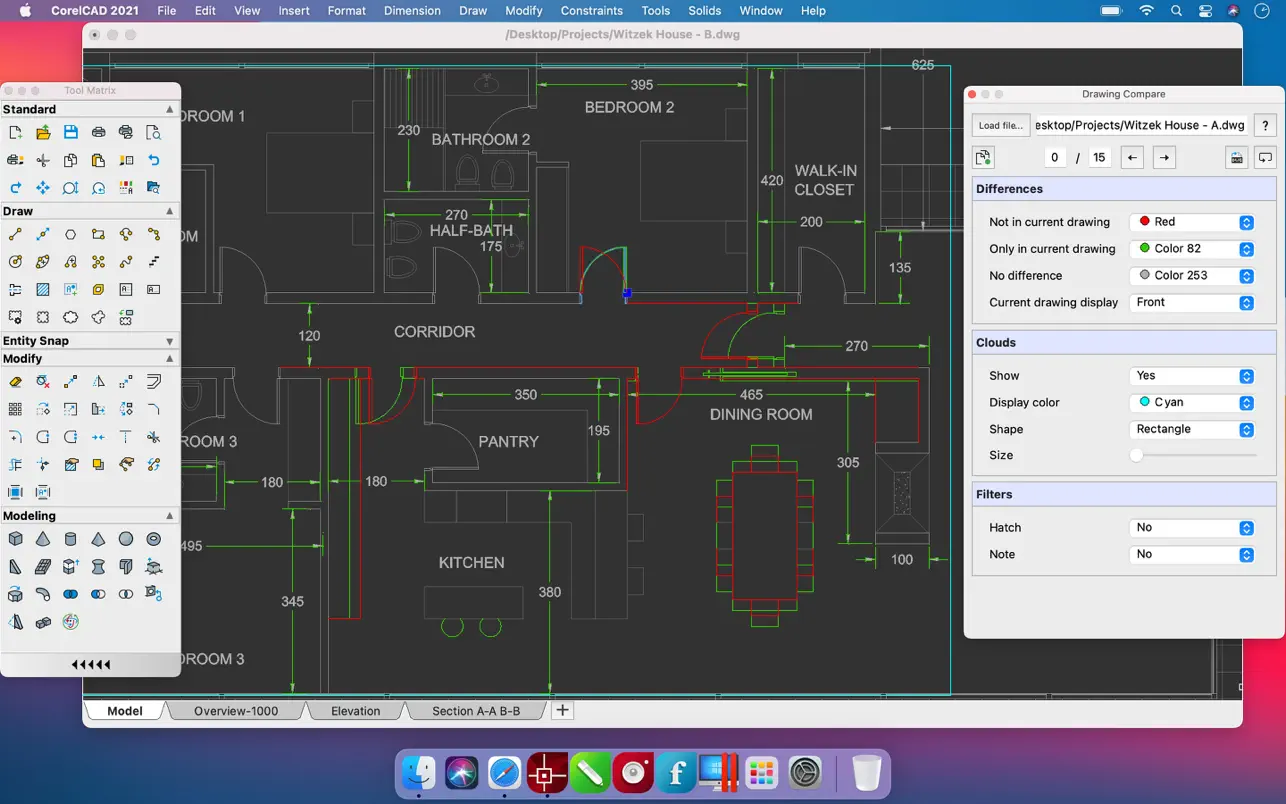Open 'Not in current drawing' color dropdown
Image resolution: width=1286 pixels, height=804 pixels.
tap(1191, 222)
